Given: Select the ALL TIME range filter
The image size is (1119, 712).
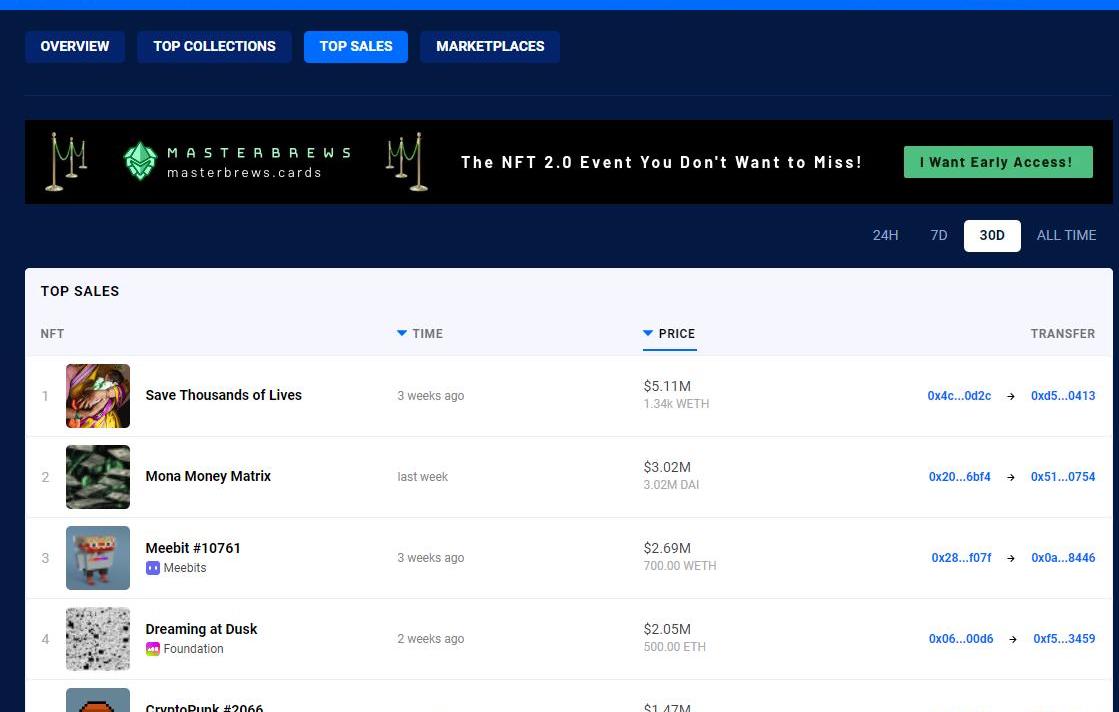Looking at the screenshot, I should pos(1066,235).
